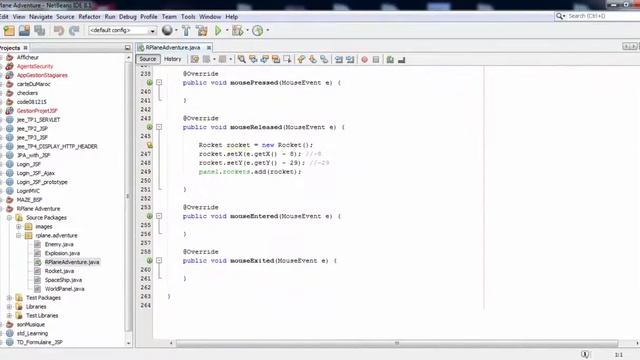Collapse the mouseExited method fold
This screenshot has height=360, width=640.
tap(159, 260)
